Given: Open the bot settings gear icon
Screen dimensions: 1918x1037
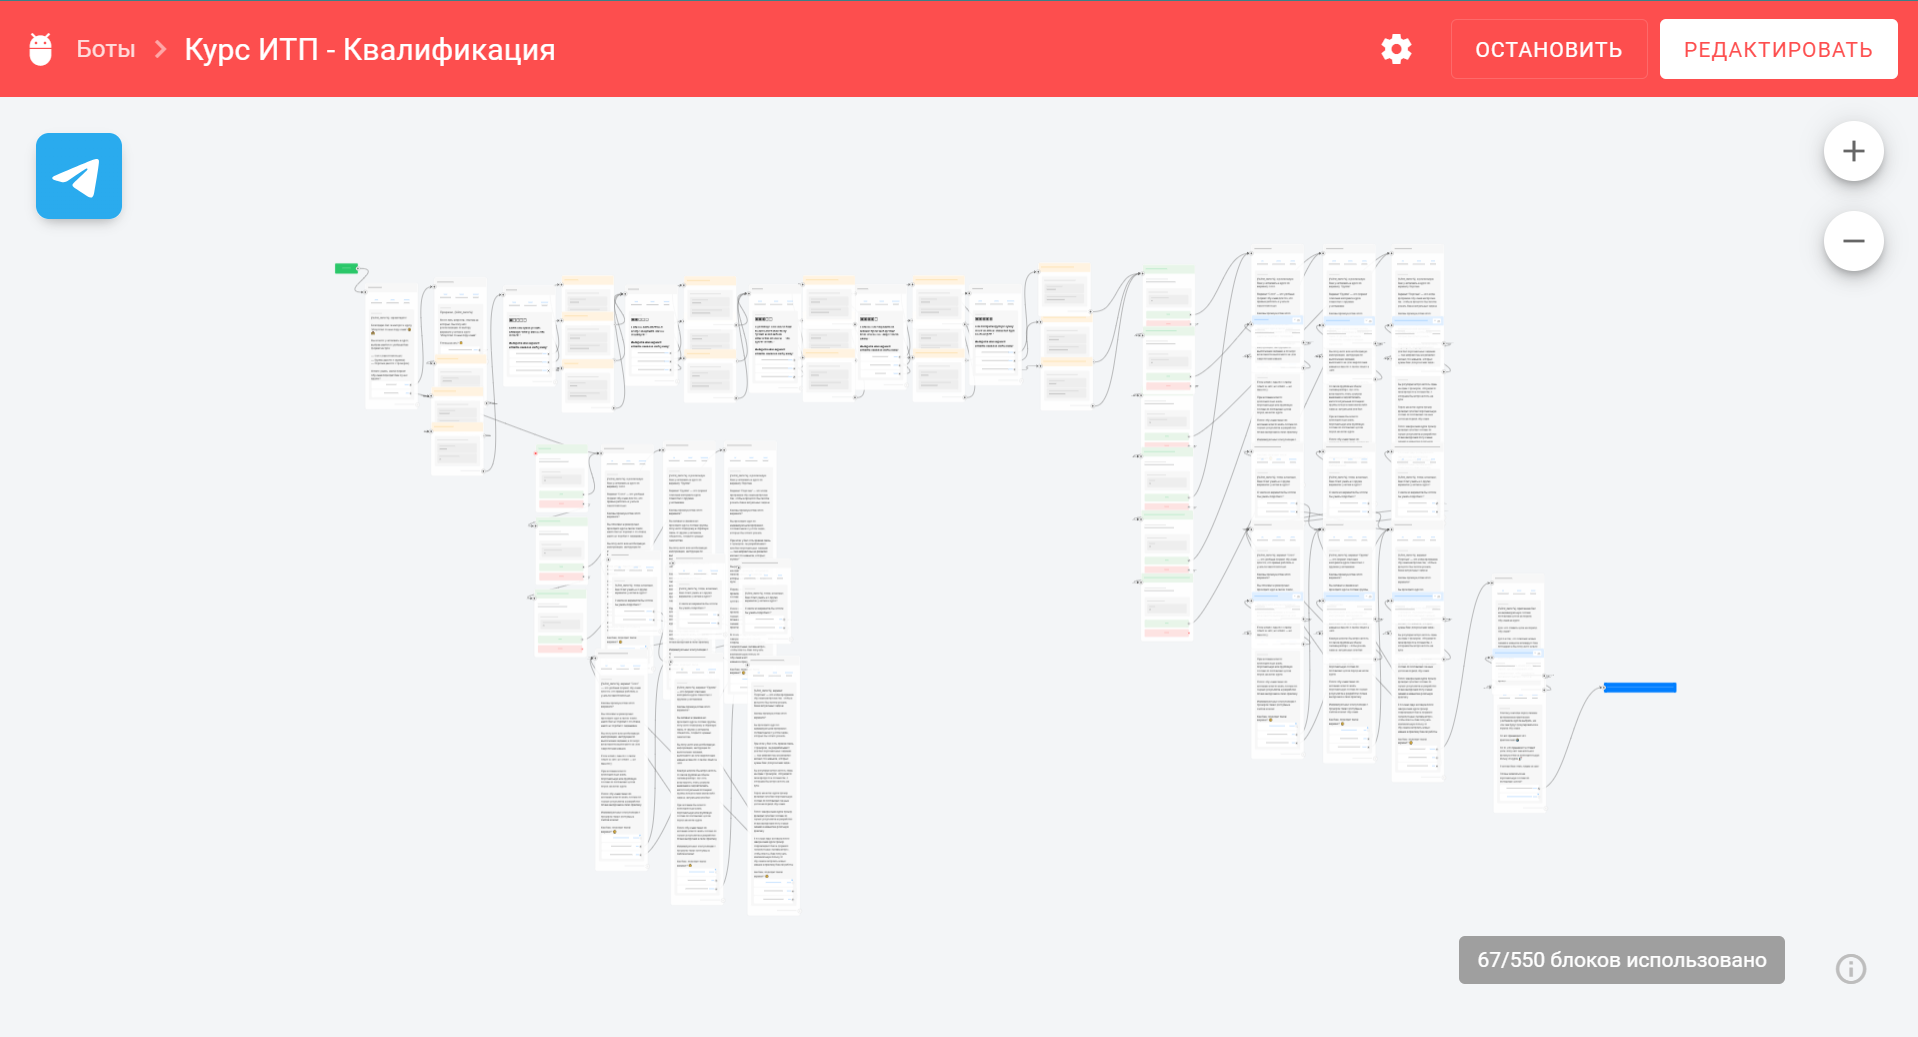Looking at the screenshot, I should (x=1396, y=49).
